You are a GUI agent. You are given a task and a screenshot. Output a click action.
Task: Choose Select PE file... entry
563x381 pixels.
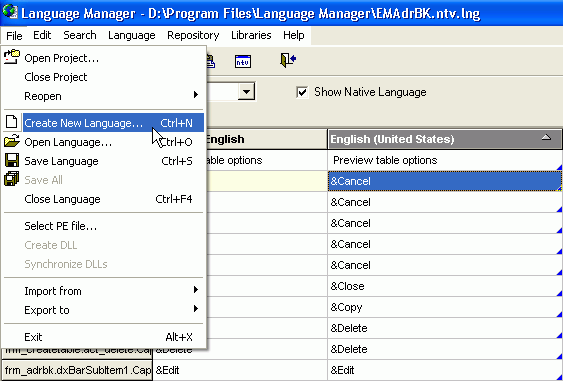pyautogui.click(x=104, y=226)
